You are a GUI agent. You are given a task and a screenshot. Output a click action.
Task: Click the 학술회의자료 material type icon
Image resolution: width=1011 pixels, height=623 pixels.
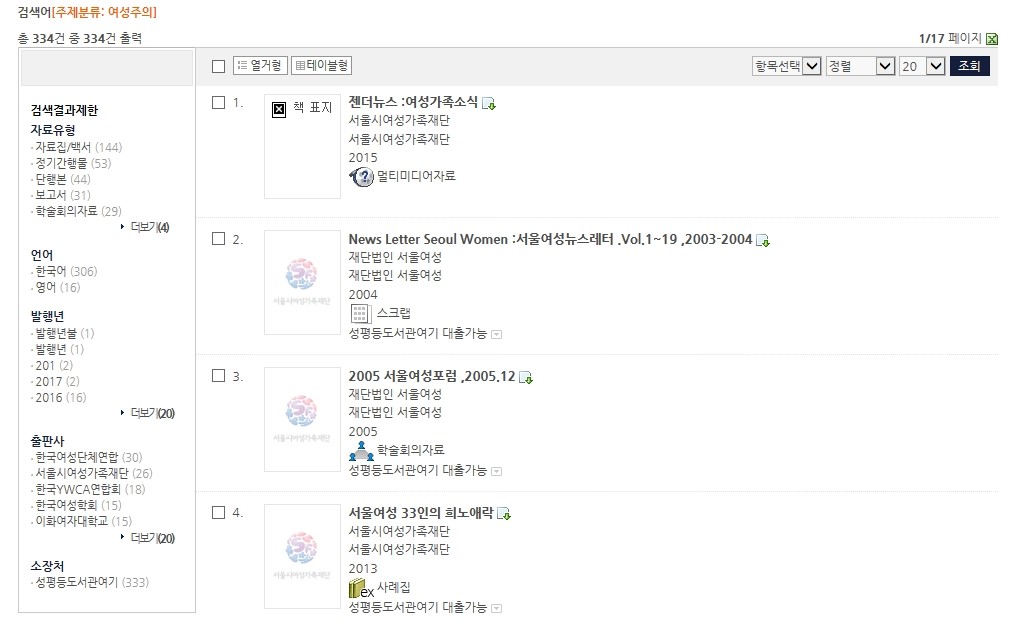pos(361,451)
